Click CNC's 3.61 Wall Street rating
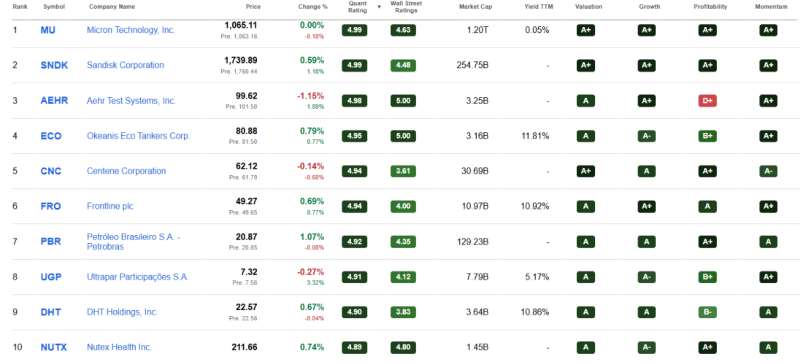Viewport: 800px width, 364px height. (403, 171)
